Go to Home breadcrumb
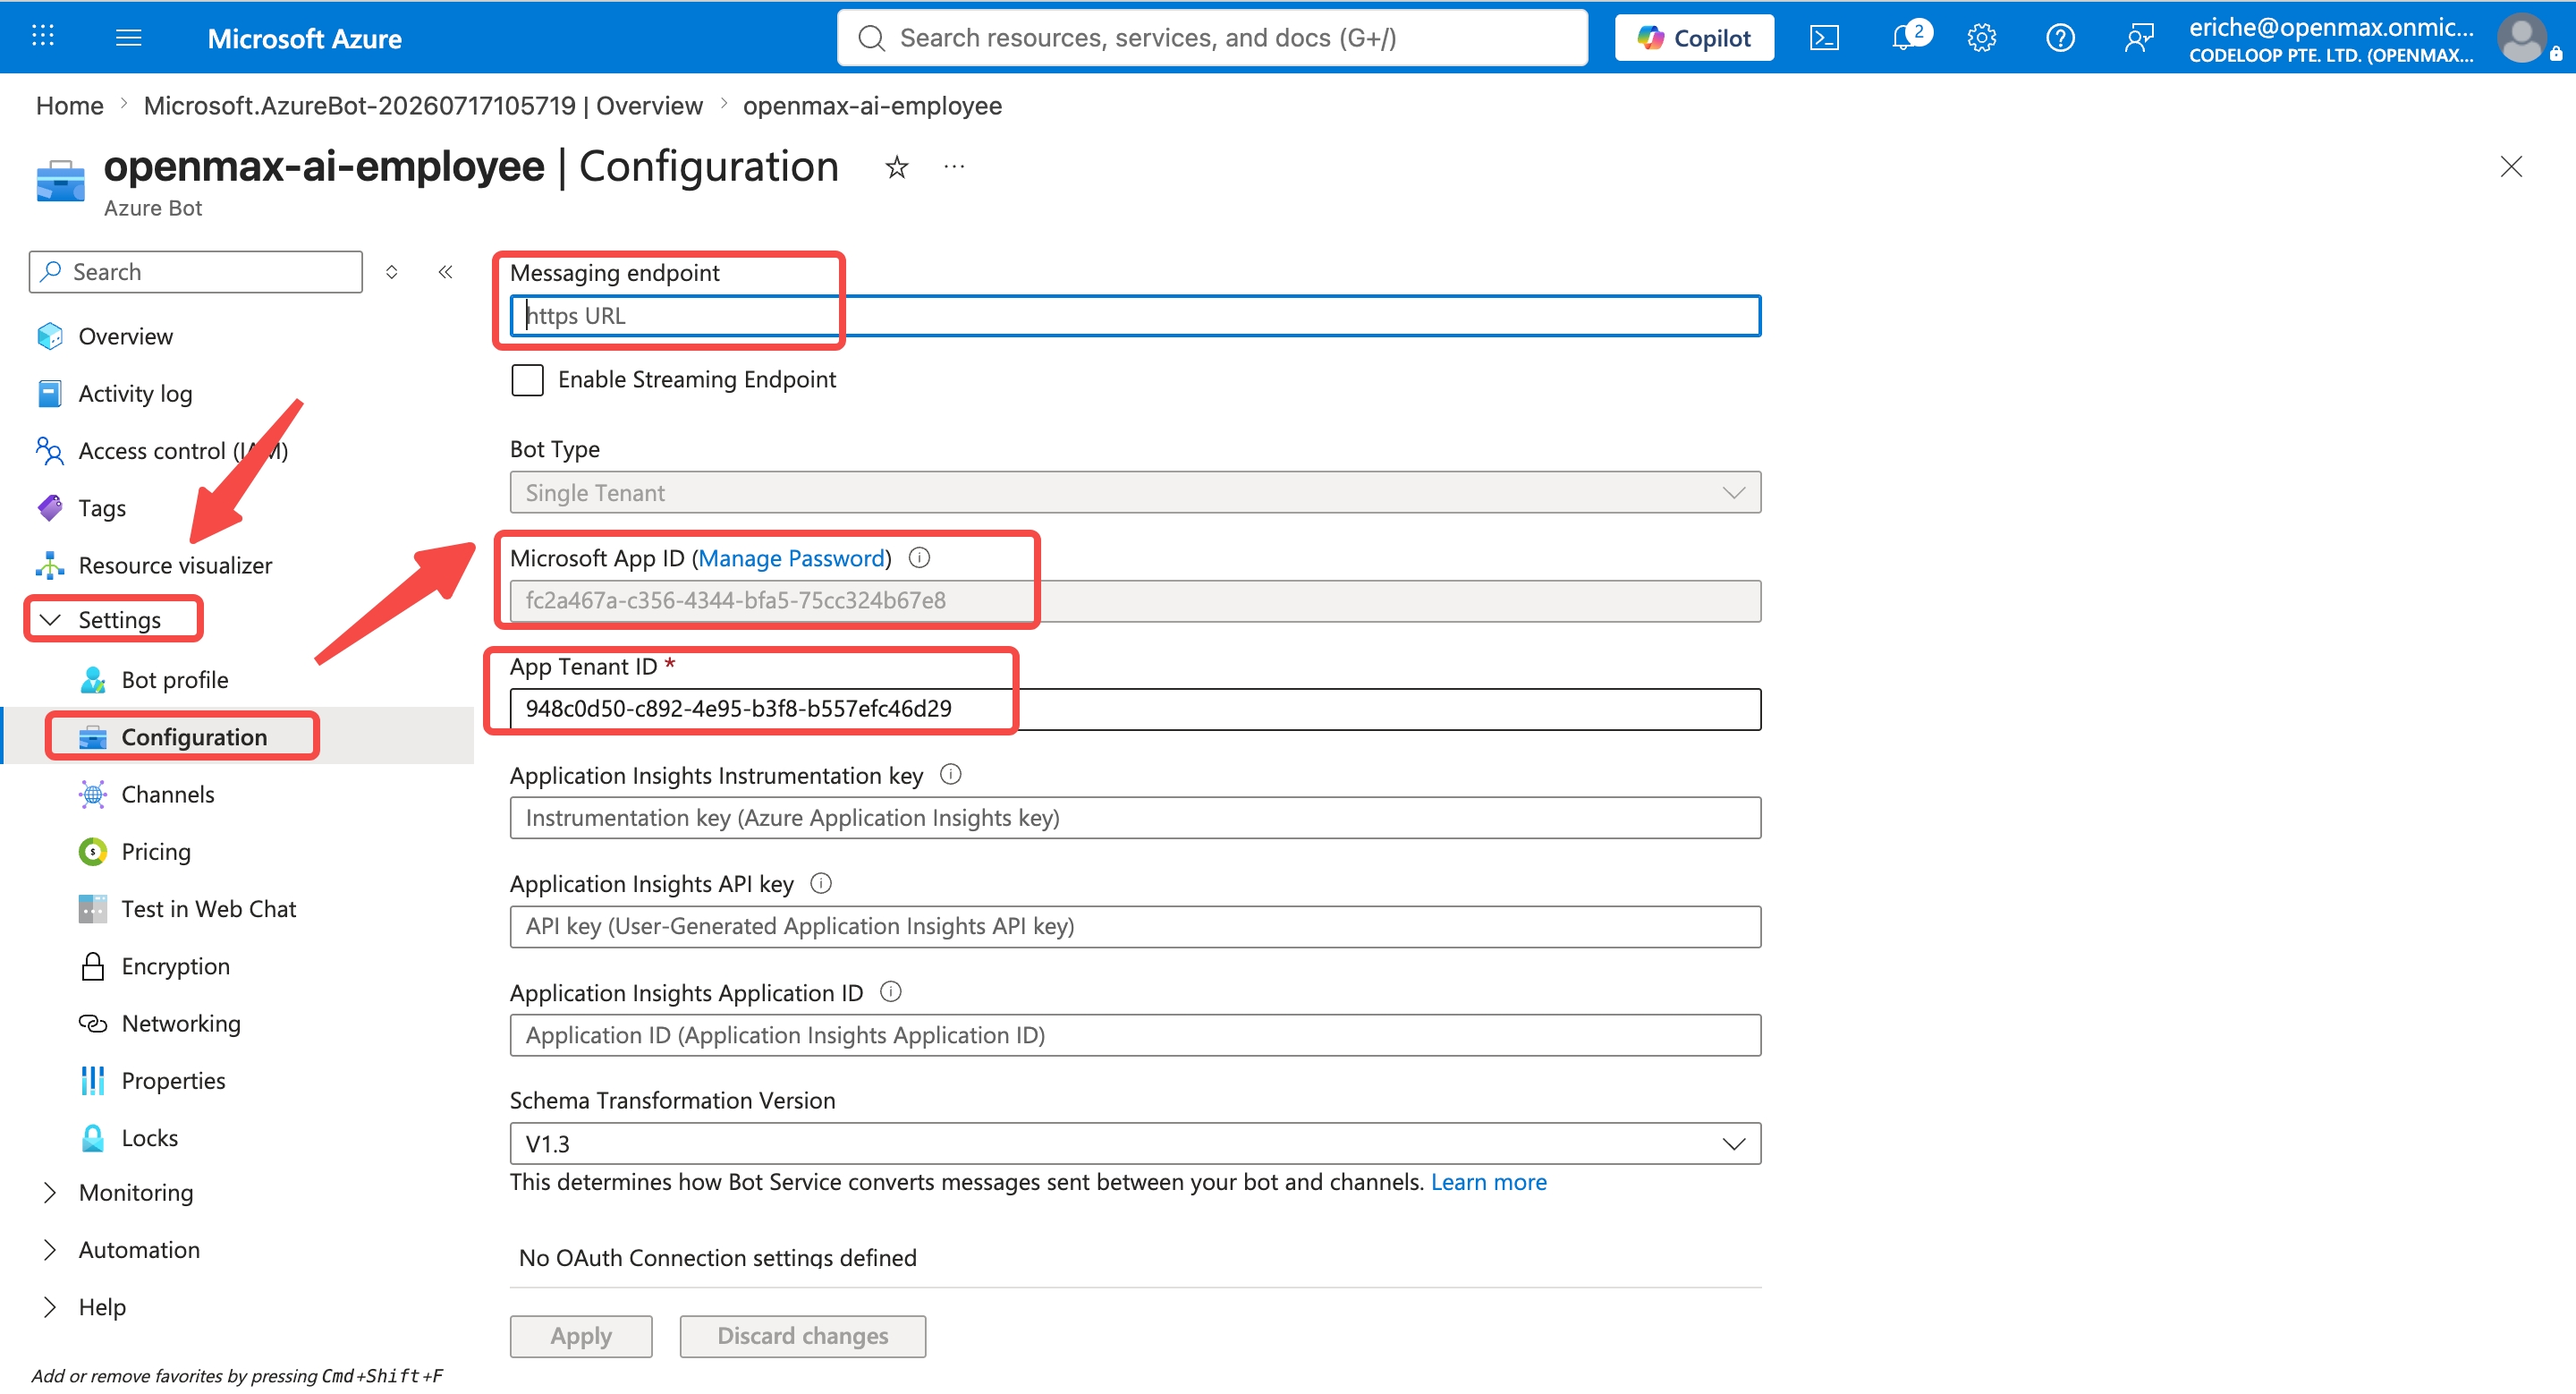This screenshot has height=1394, width=2576. tap(70, 106)
